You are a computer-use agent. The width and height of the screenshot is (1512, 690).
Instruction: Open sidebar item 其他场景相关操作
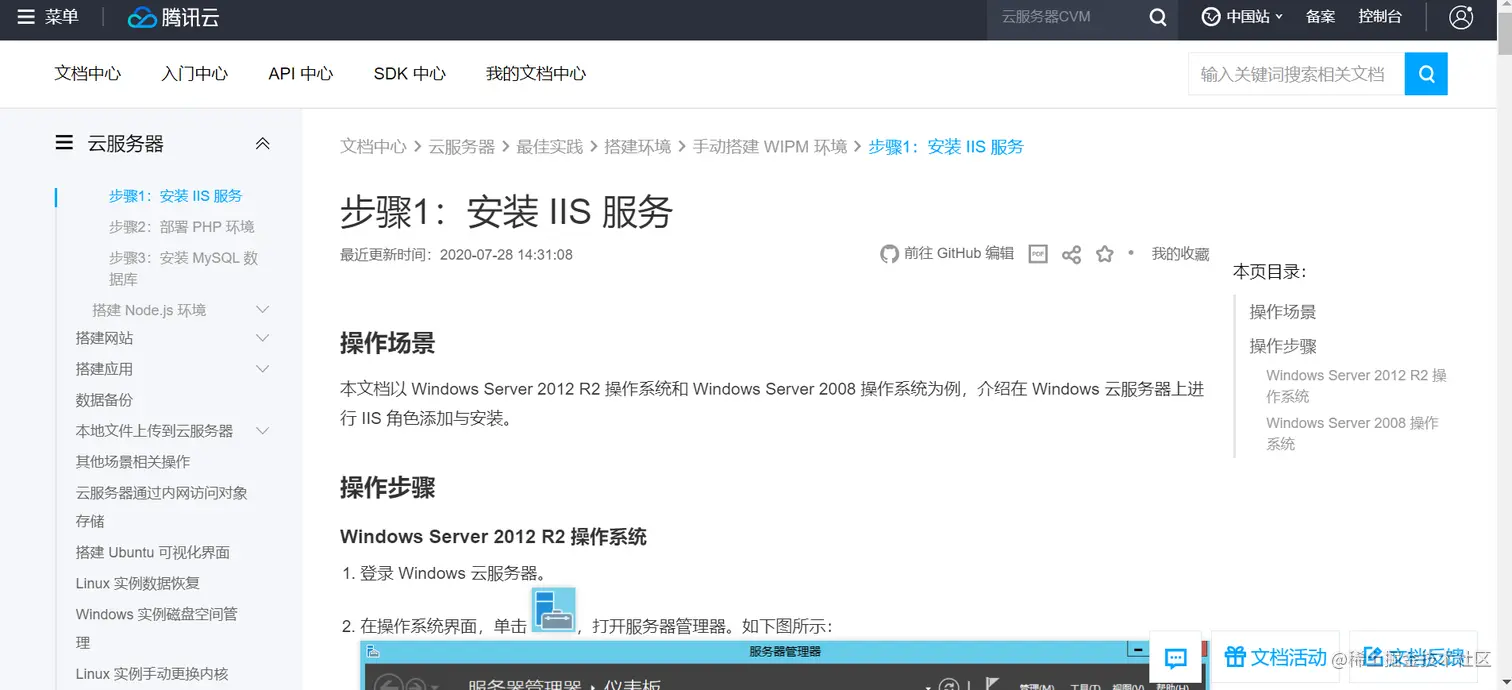click(133, 462)
